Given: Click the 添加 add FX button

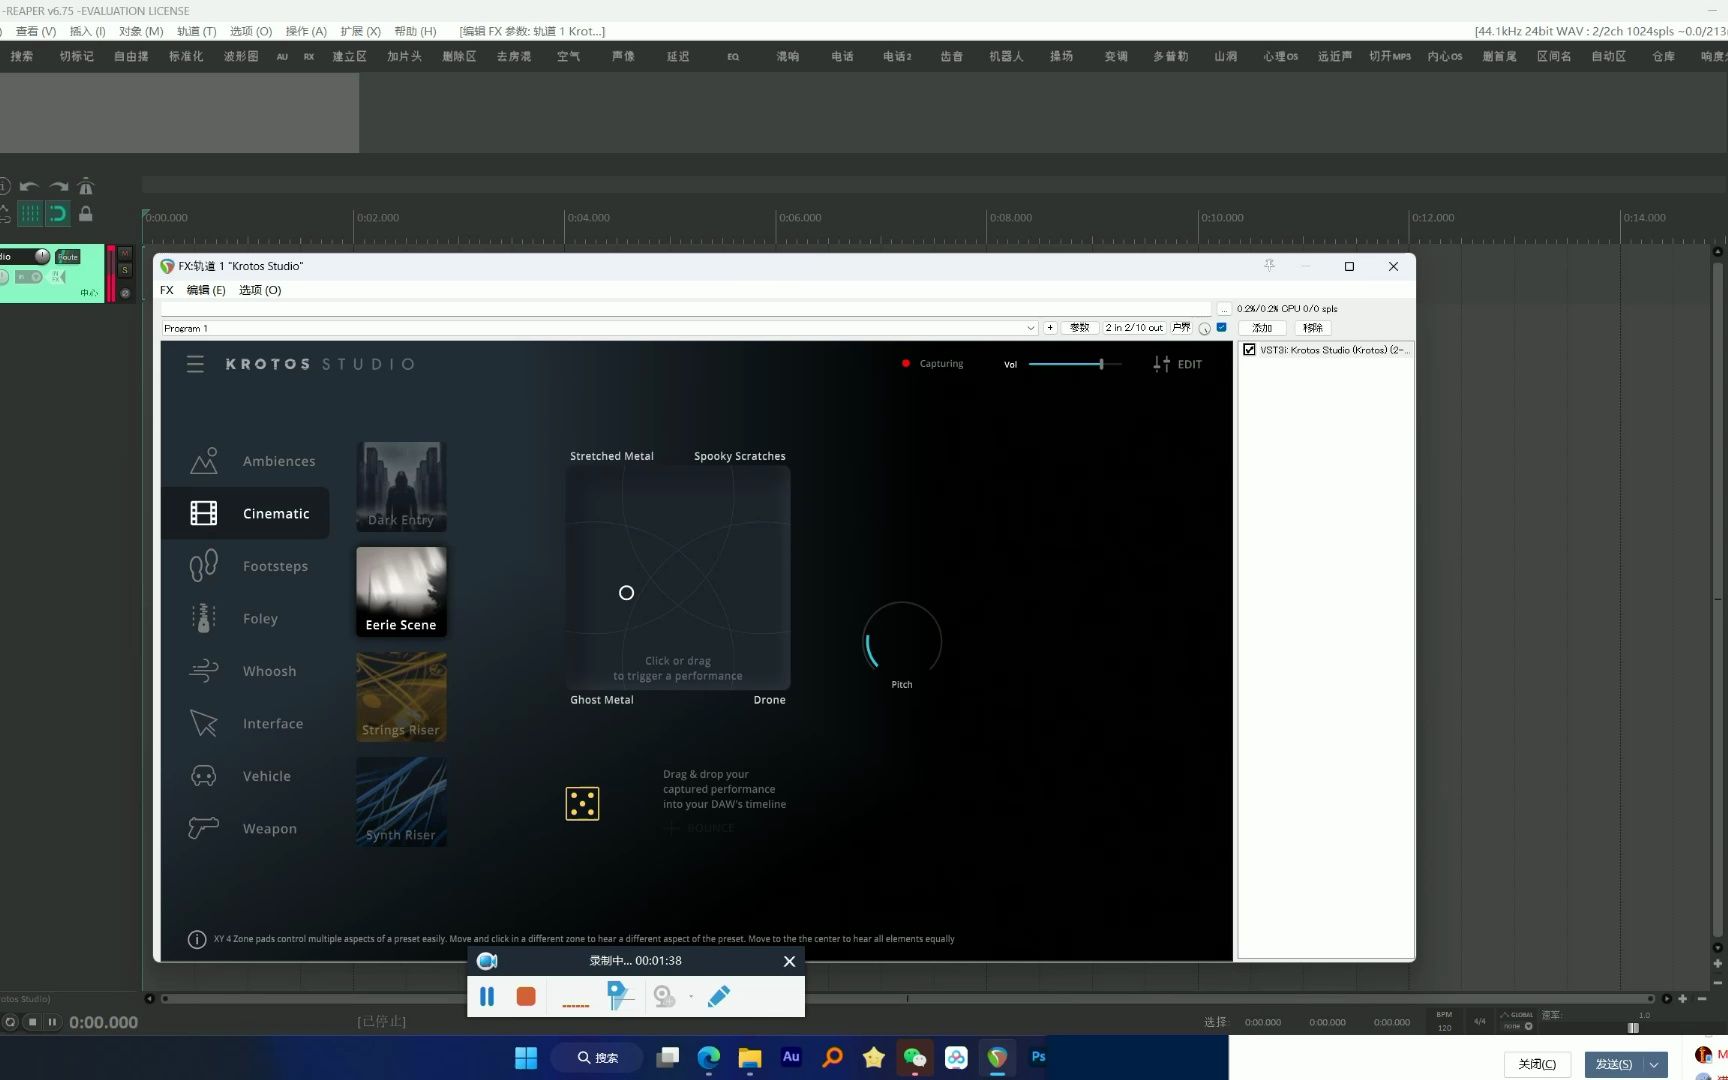Looking at the screenshot, I should tap(1262, 328).
